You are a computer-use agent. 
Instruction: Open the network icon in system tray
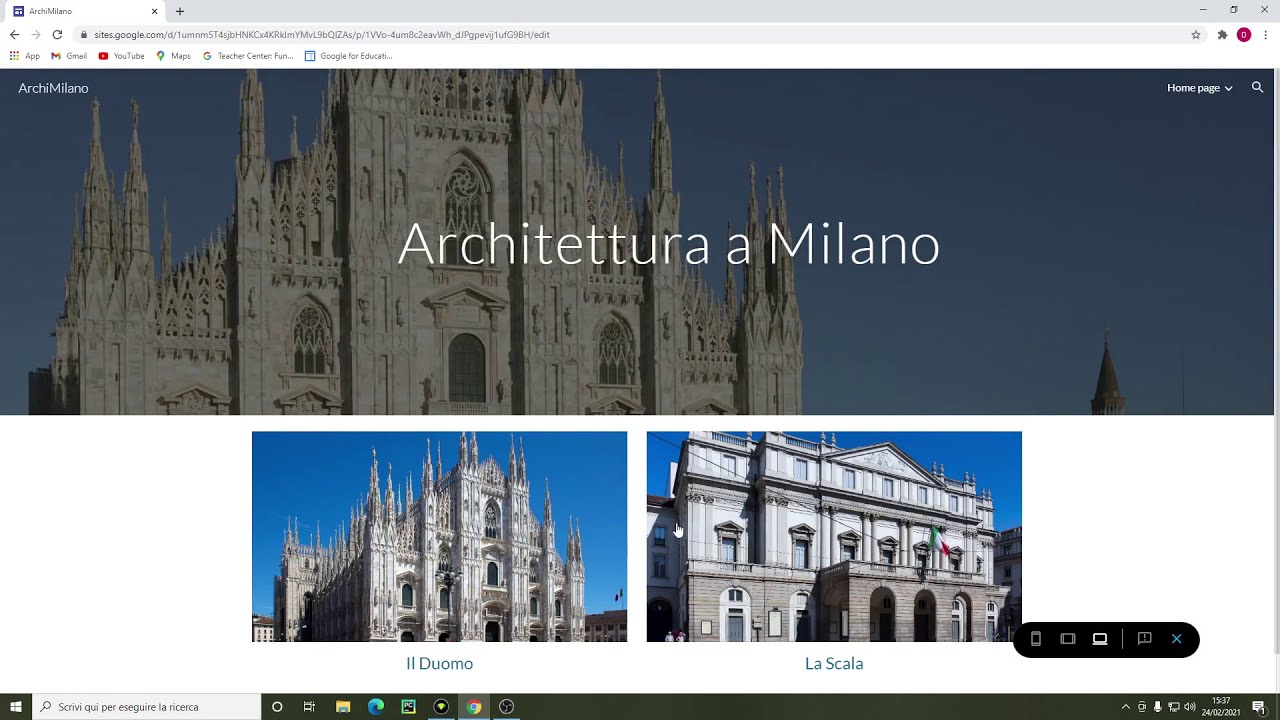tap(1173, 707)
